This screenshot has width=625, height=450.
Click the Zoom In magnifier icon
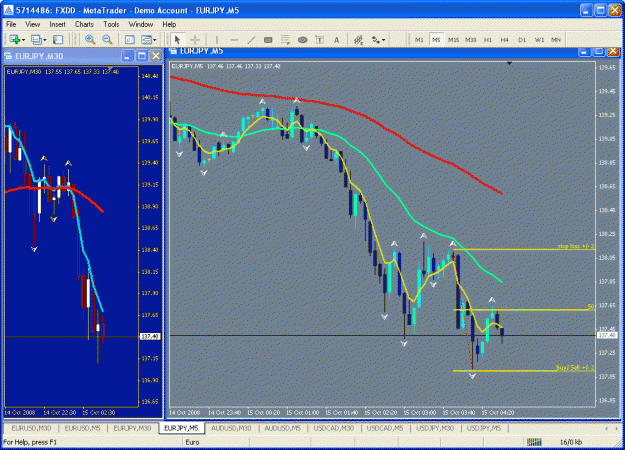point(90,39)
